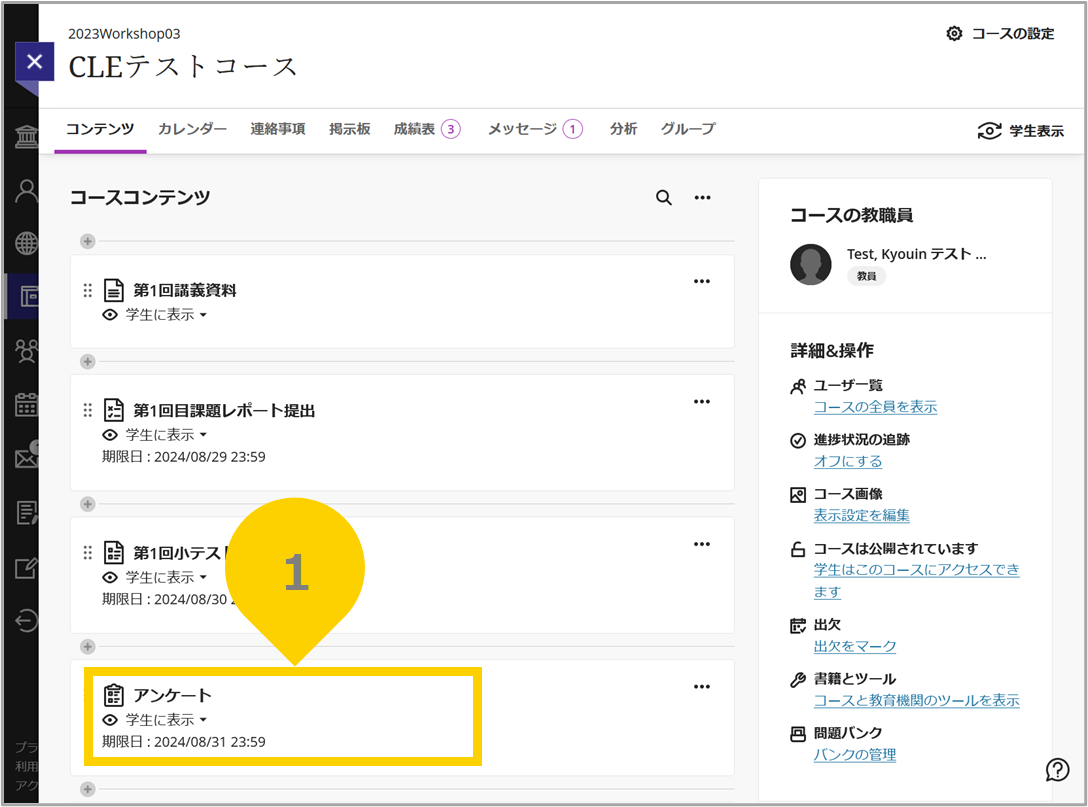Close the course panel with X button

pos(34,62)
